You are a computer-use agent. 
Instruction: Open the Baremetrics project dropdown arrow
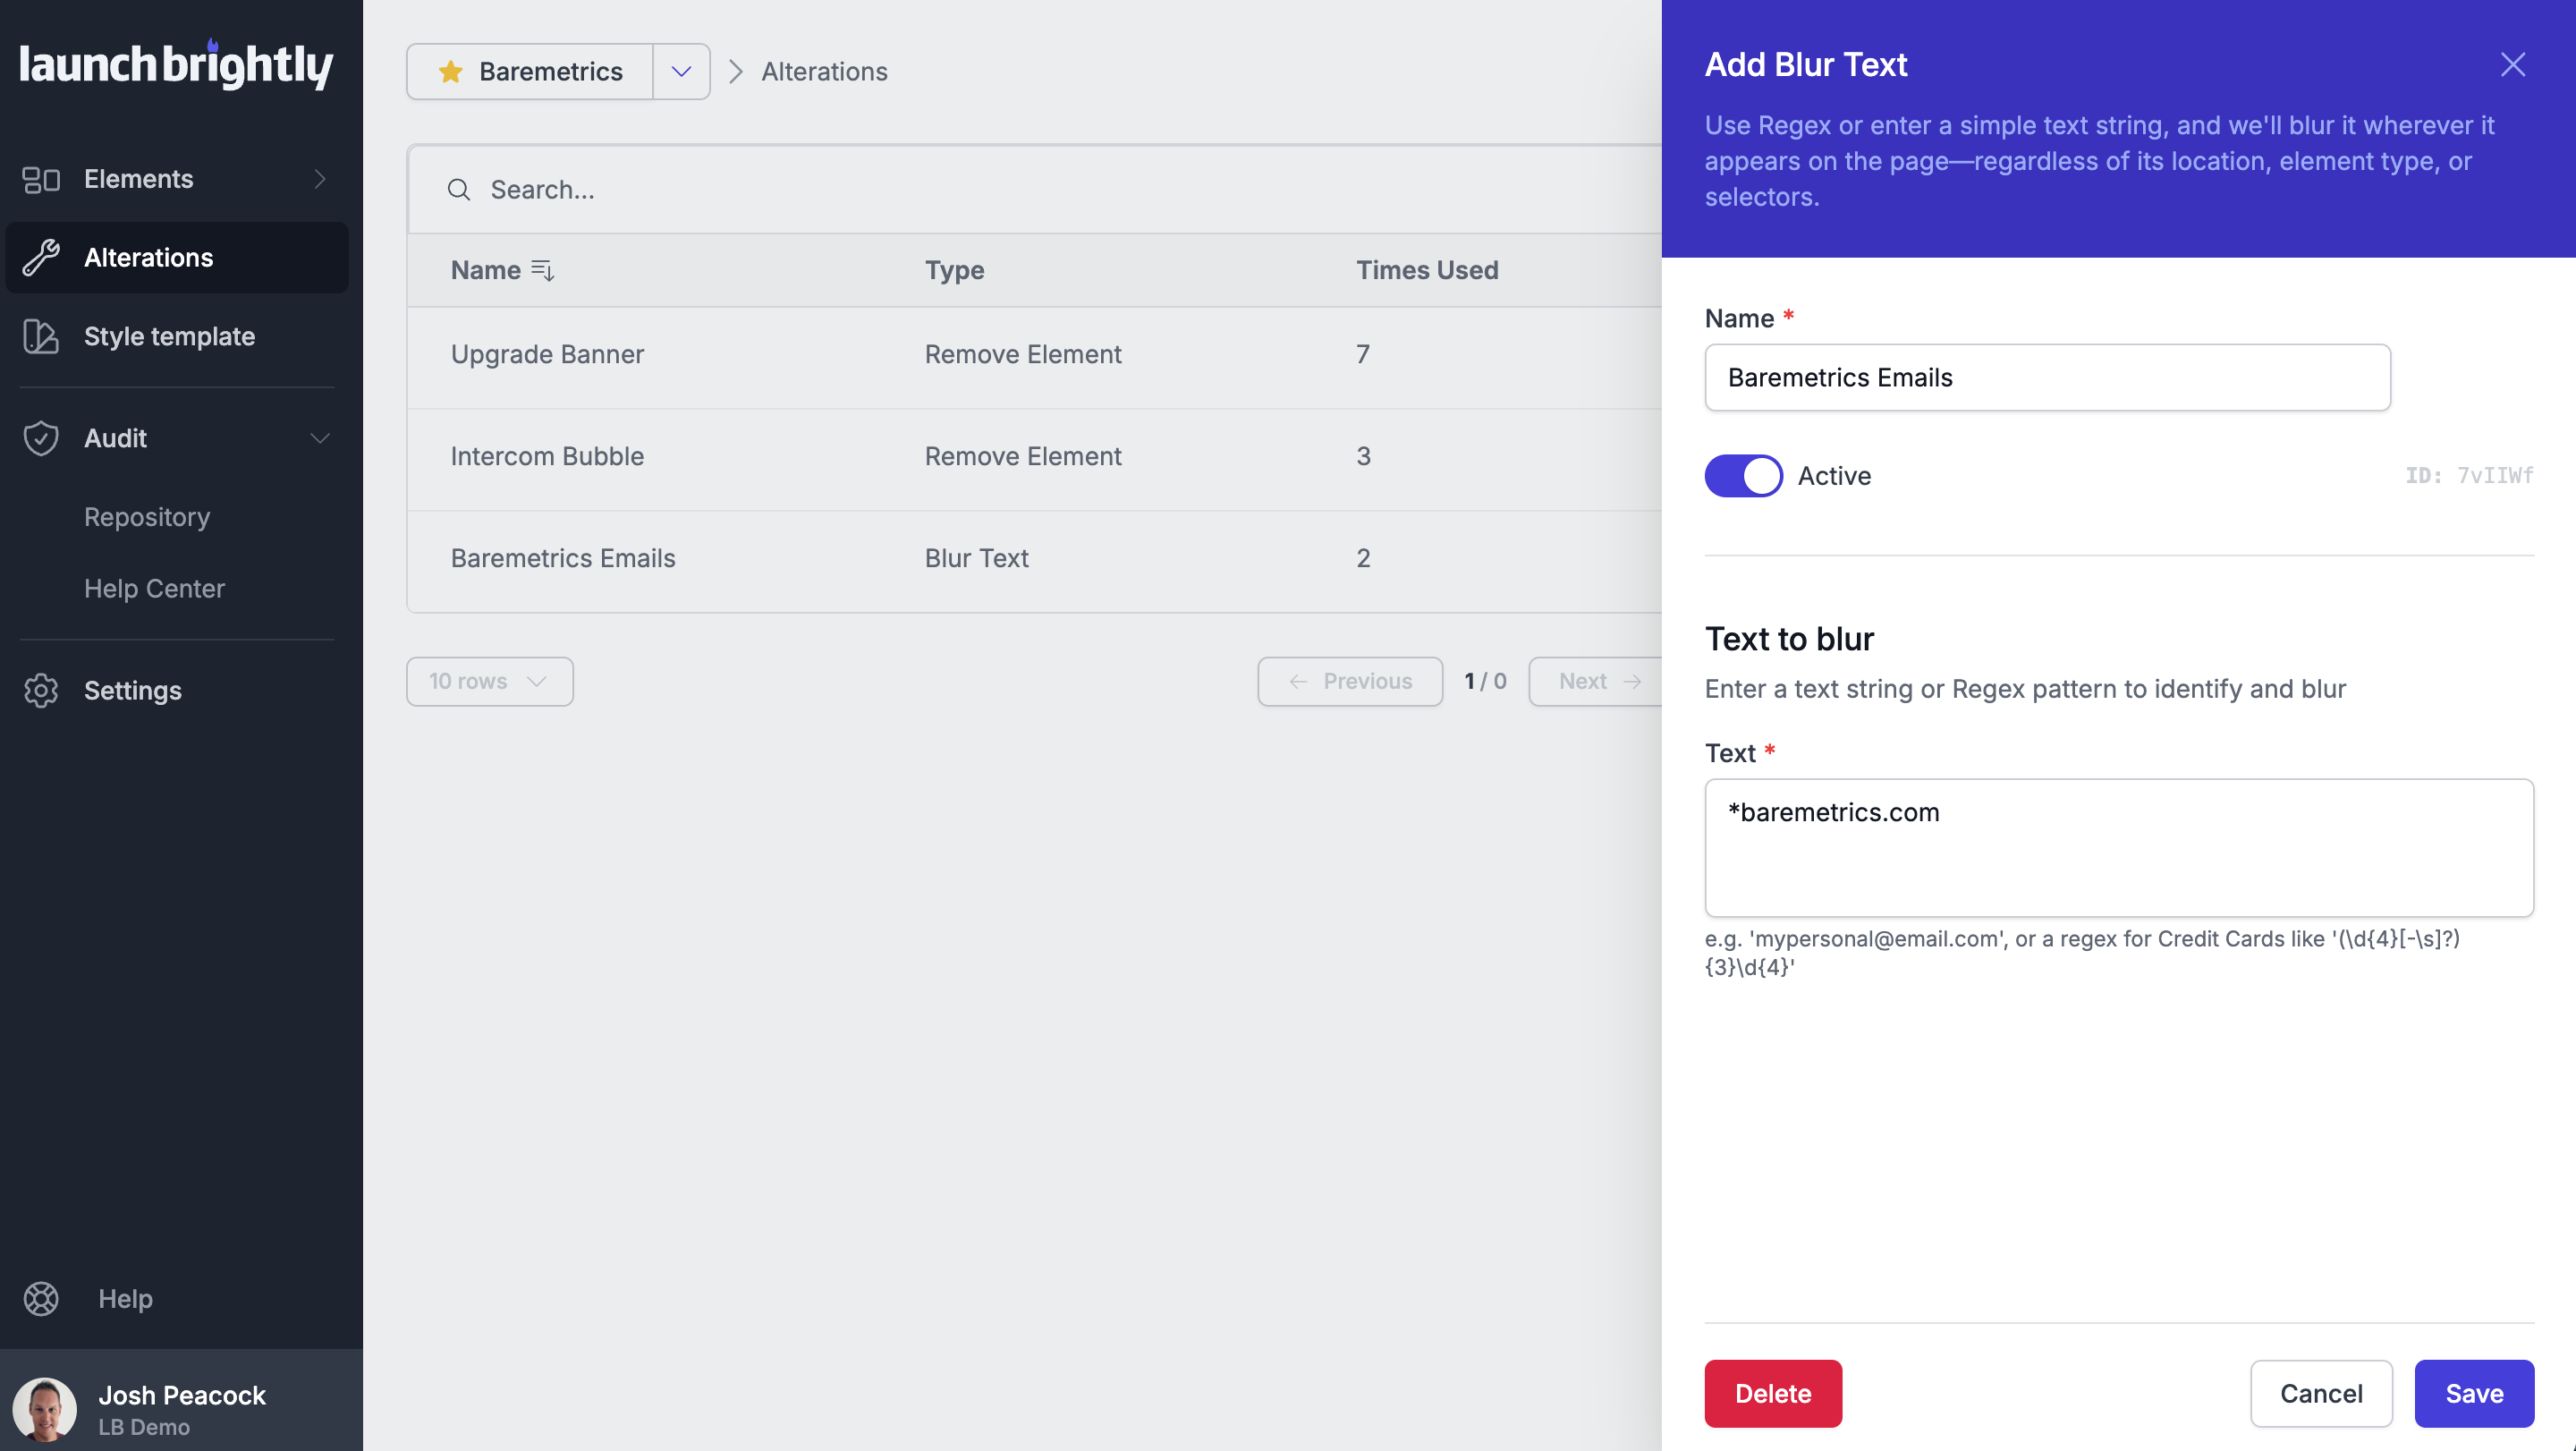682,71
